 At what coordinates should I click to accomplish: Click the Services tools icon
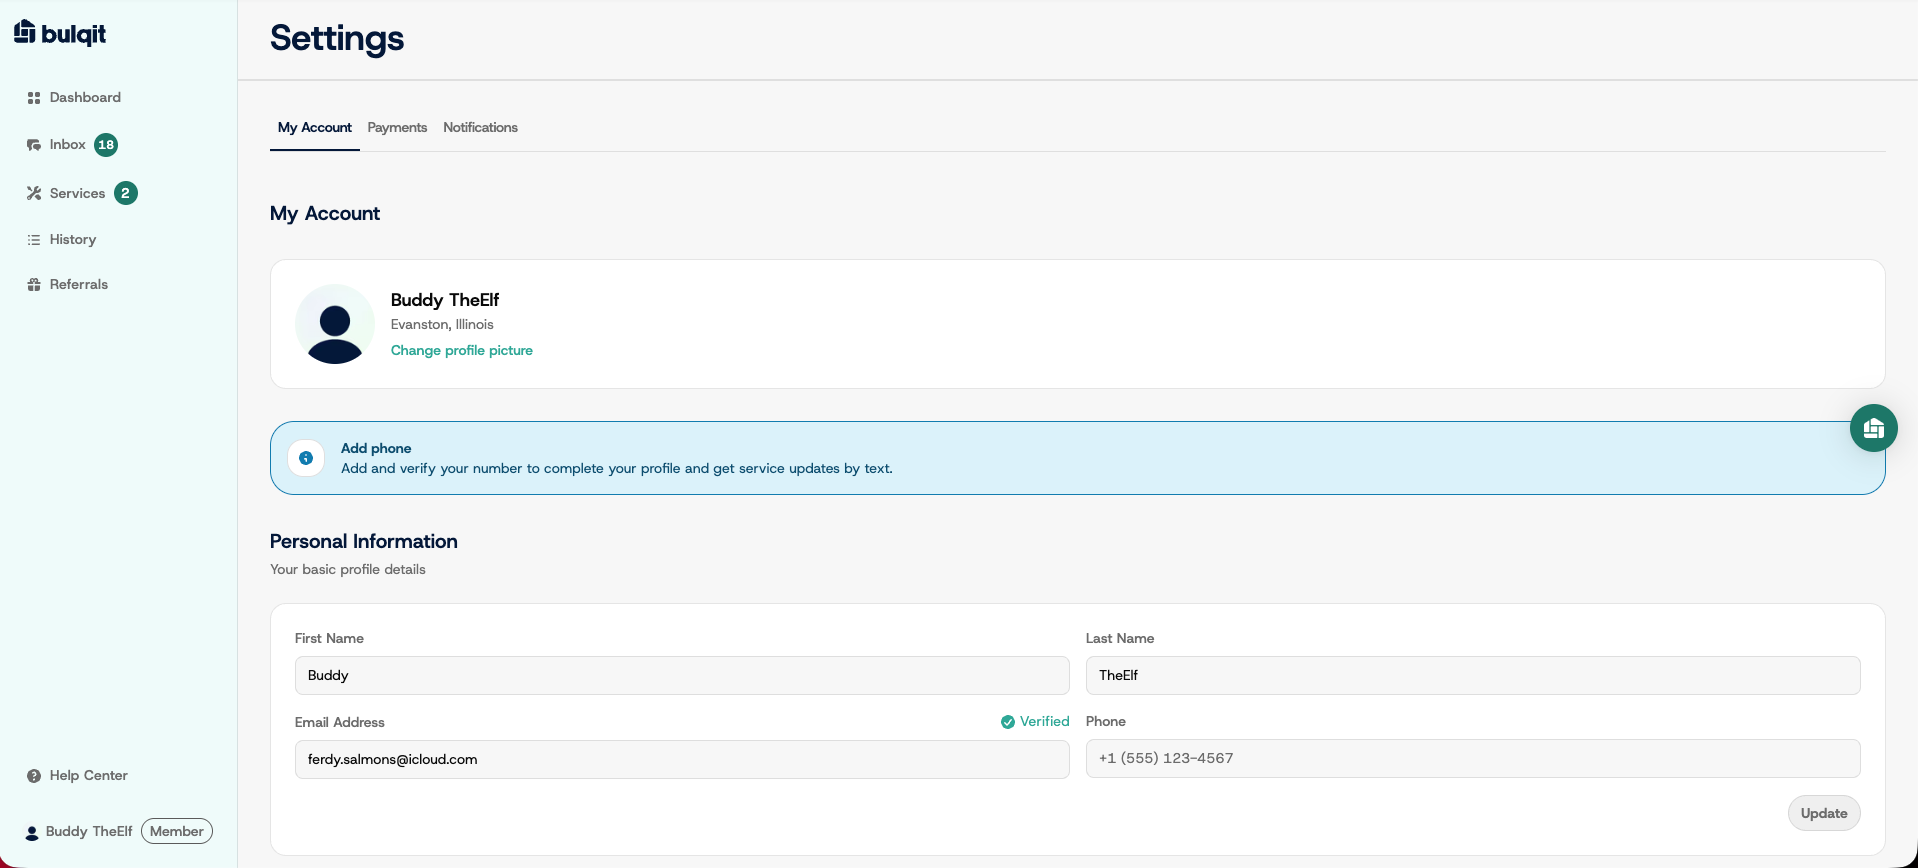pyautogui.click(x=34, y=193)
